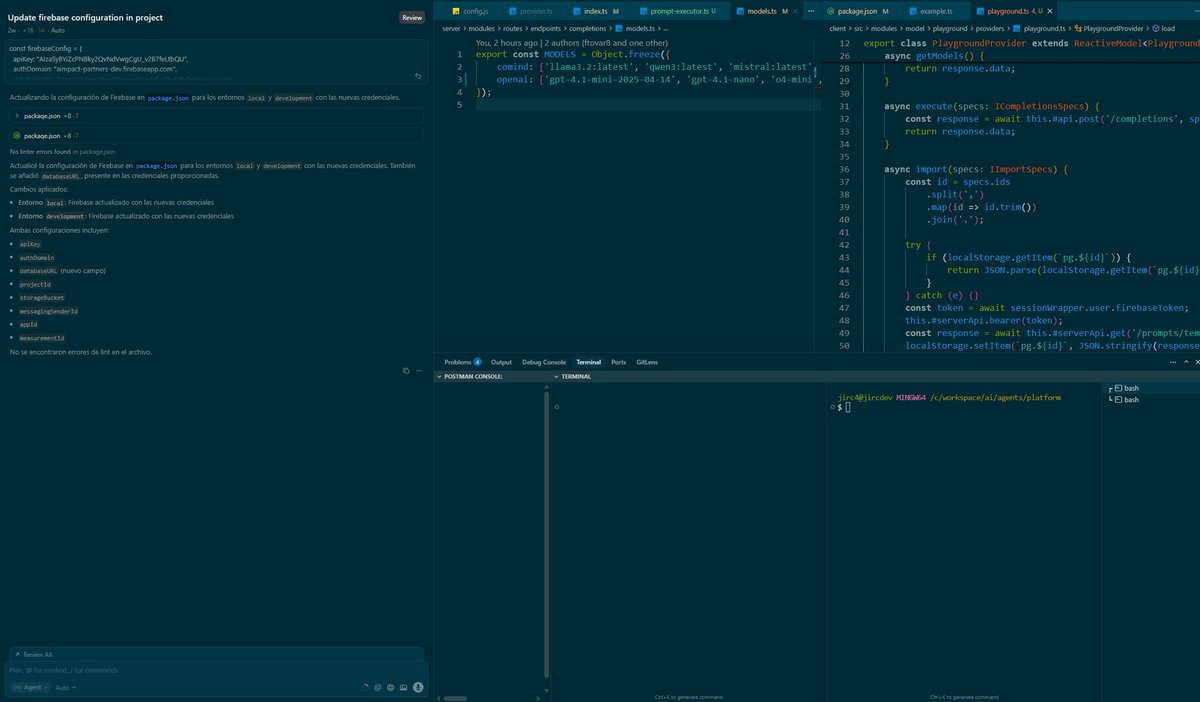Open the Problems panel tab

tap(462, 362)
